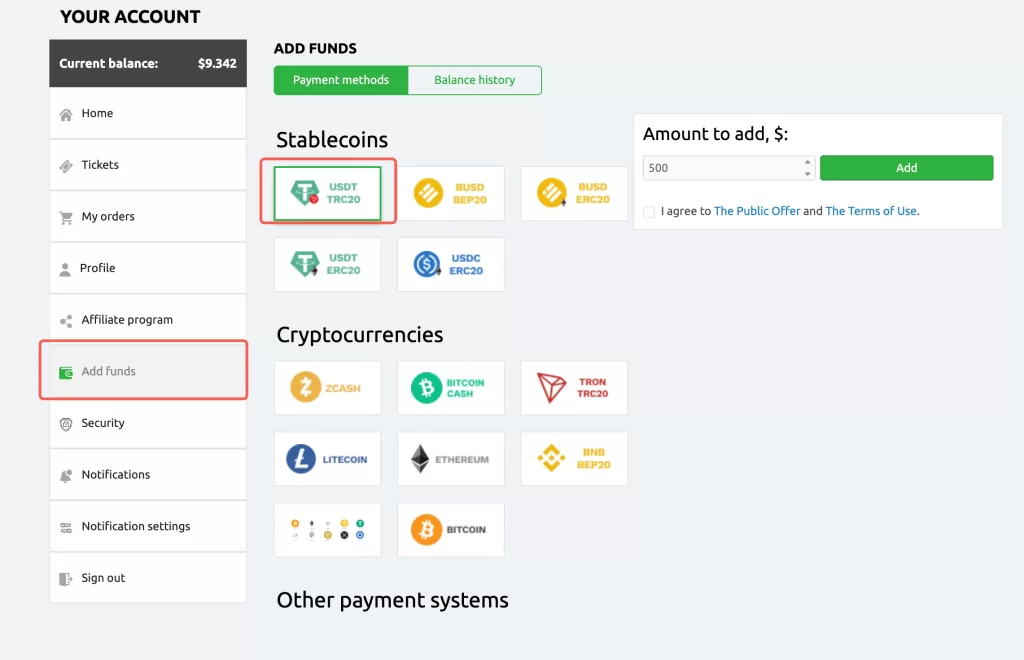Choose Bitcoin Cash payment method

(451, 388)
